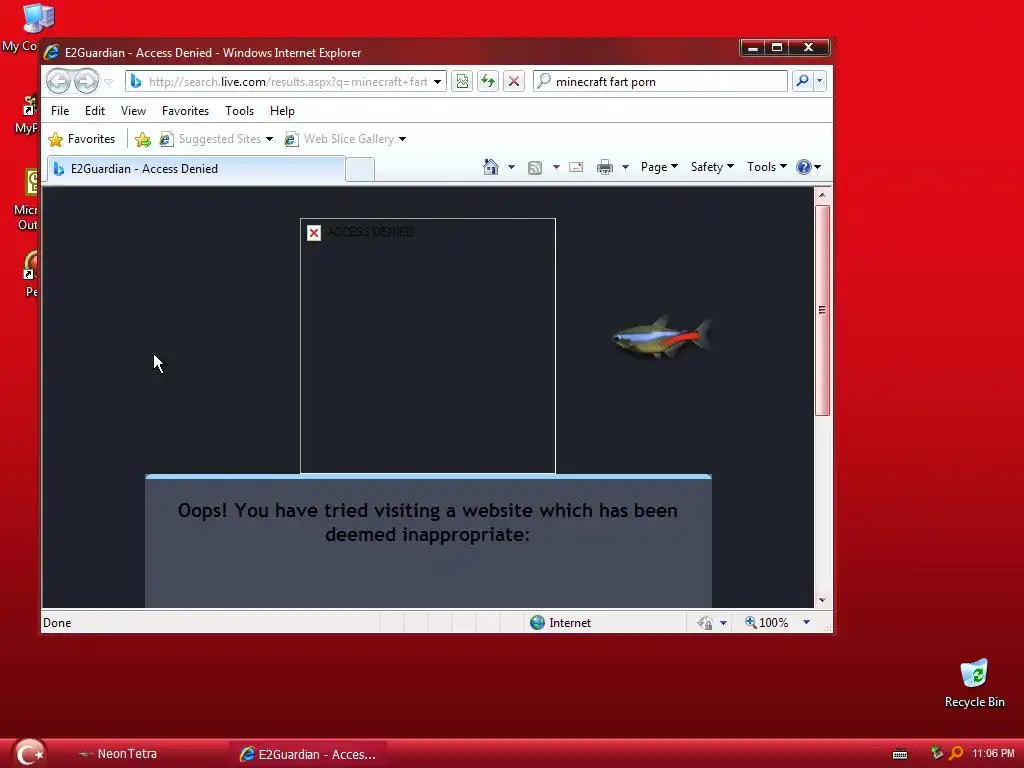Click the Favorites star button

[x=82, y=139]
